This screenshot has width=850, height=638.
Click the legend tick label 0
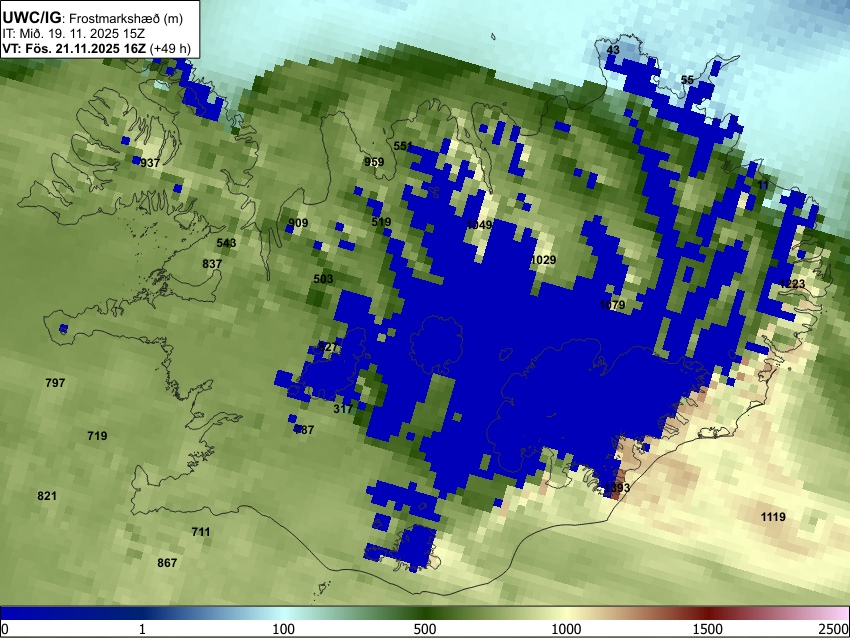[x=5, y=629]
